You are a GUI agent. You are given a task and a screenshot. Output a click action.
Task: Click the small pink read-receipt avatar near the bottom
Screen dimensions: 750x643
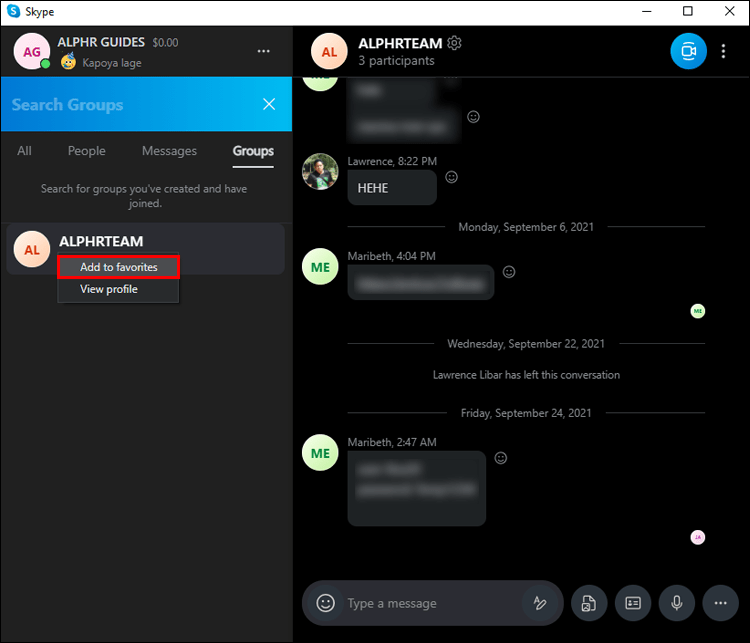[698, 537]
